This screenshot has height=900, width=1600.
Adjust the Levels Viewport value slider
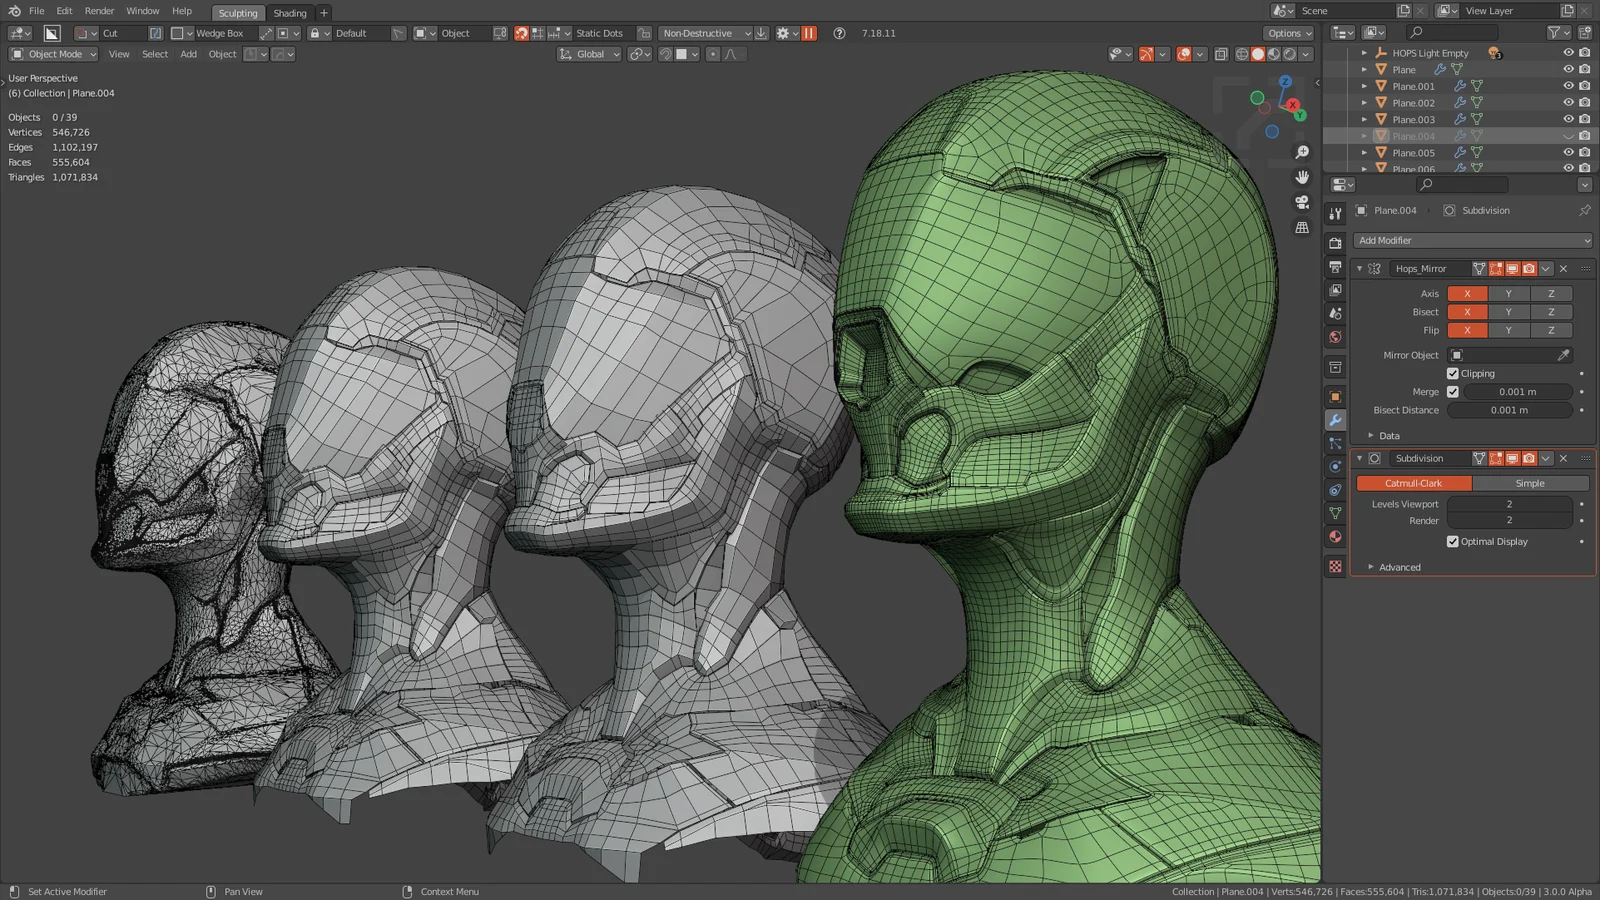point(1510,504)
